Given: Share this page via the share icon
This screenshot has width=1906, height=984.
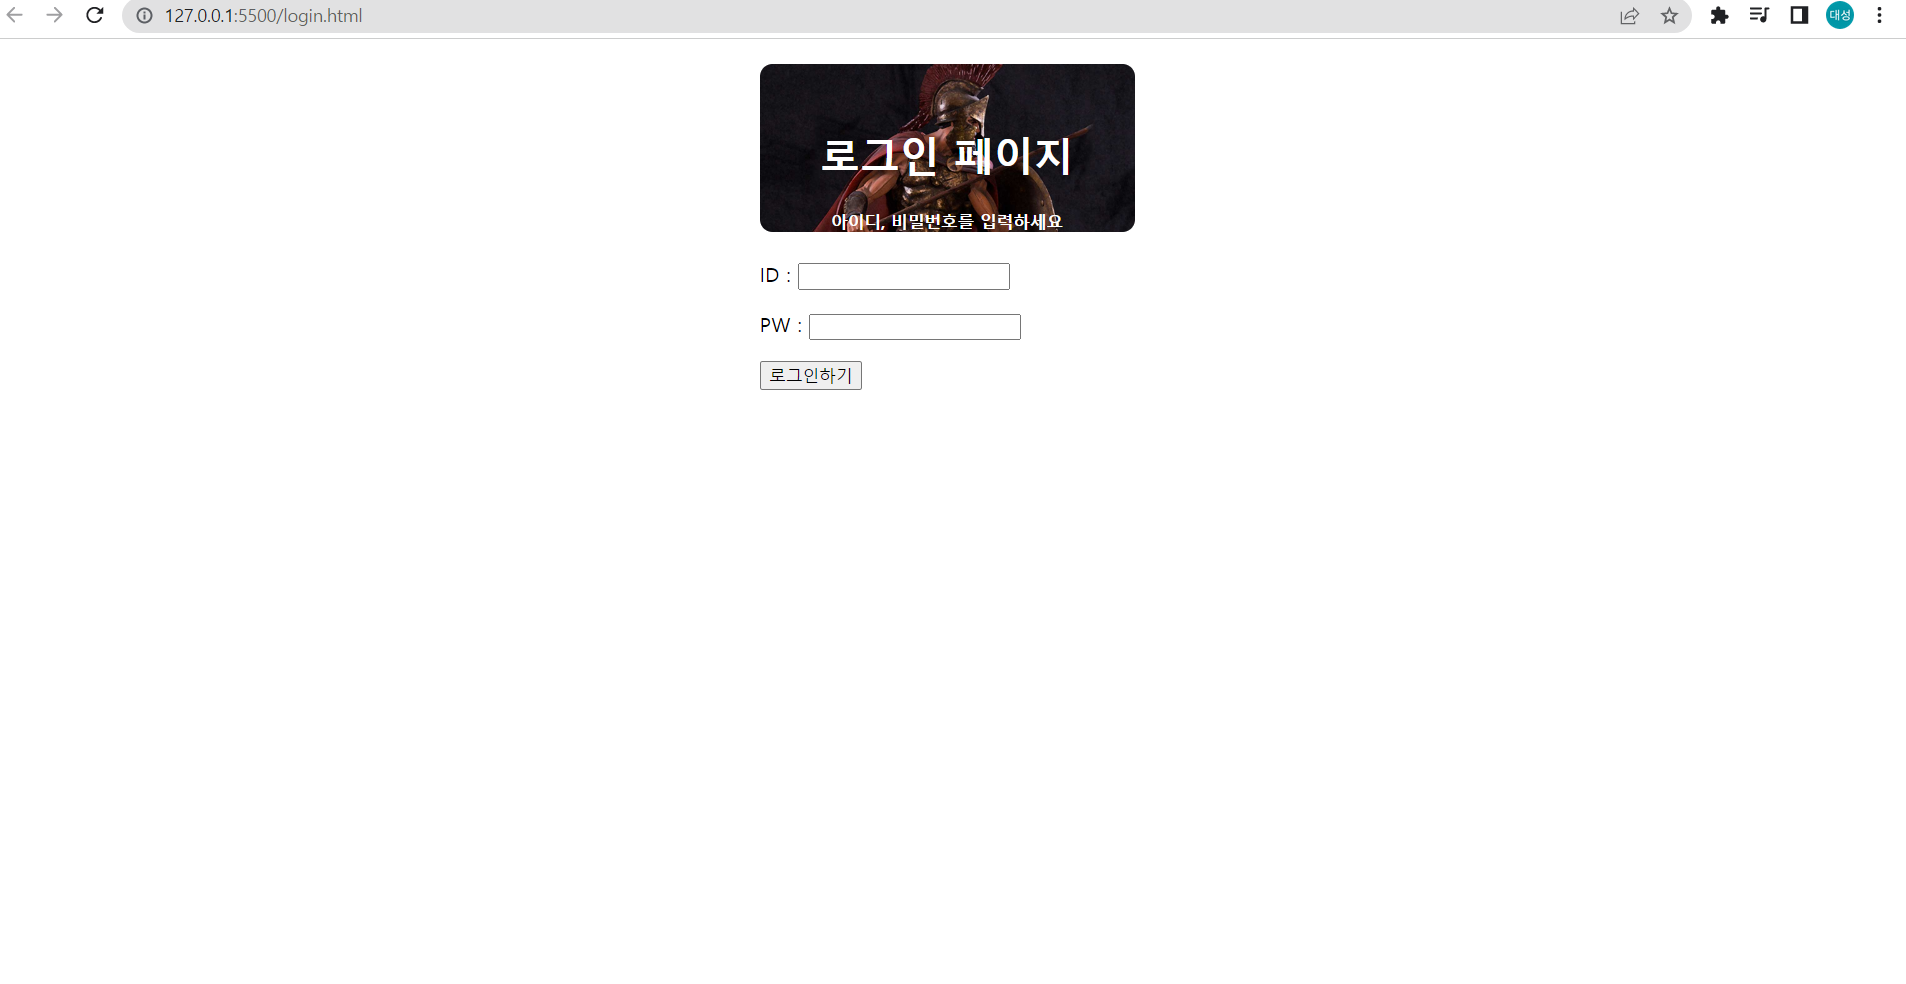Looking at the screenshot, I should point(1630,16).
